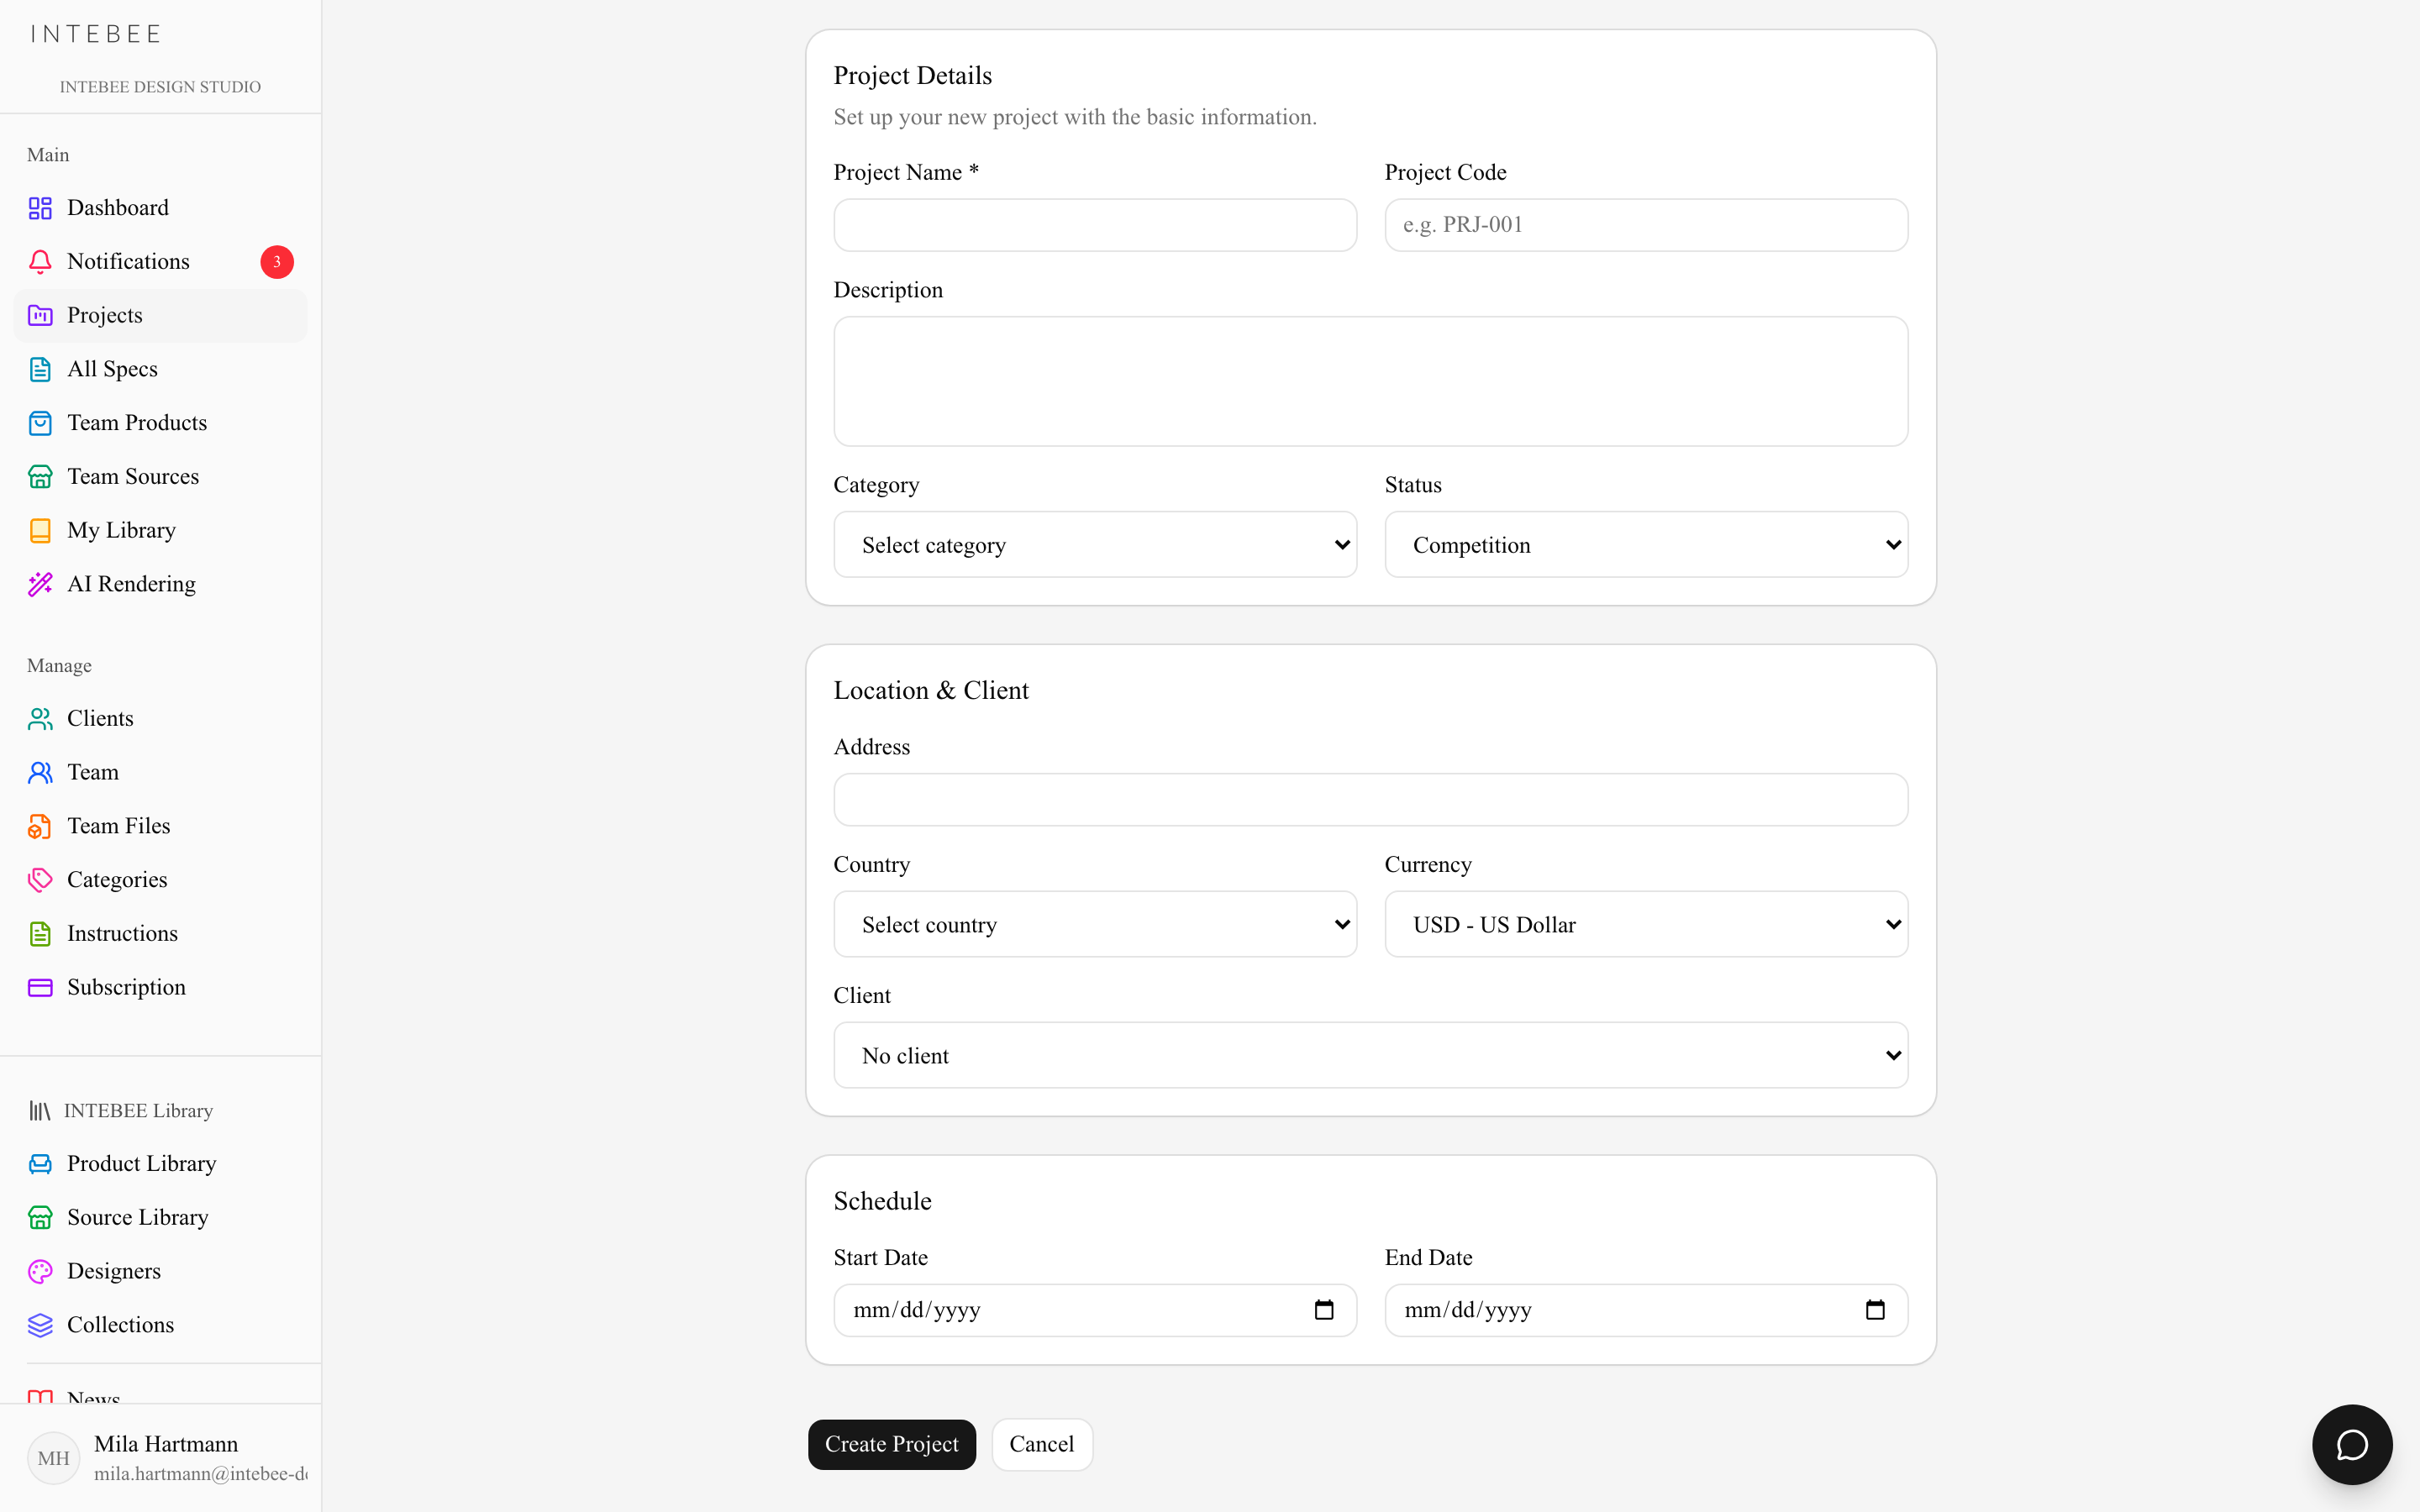Click the Categories tag icon
The height and width of the screenshot is (1512, 2420).
(40, 880)
